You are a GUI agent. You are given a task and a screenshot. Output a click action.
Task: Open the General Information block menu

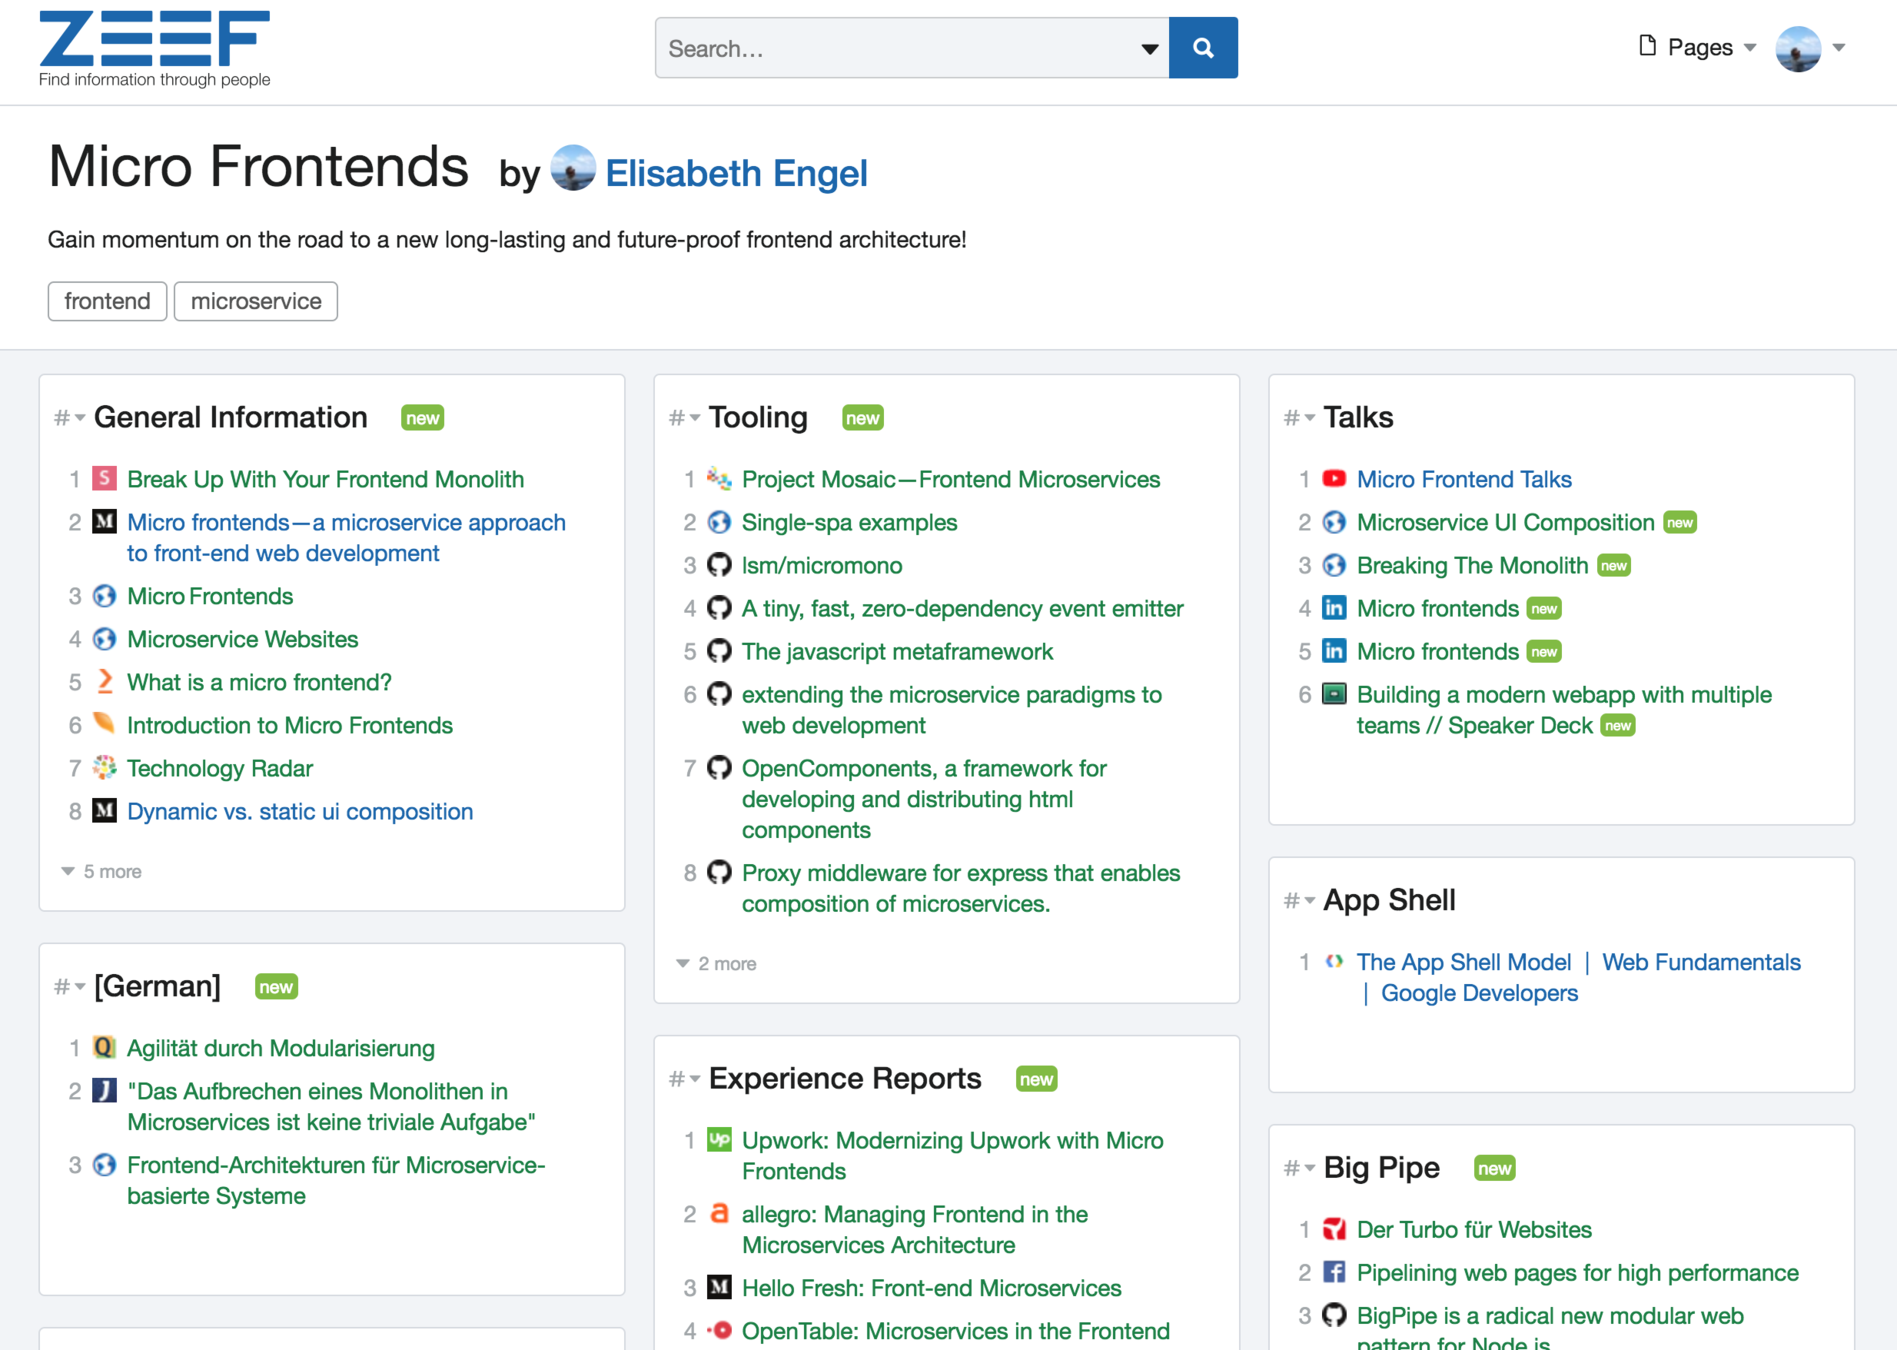[69, 417]
